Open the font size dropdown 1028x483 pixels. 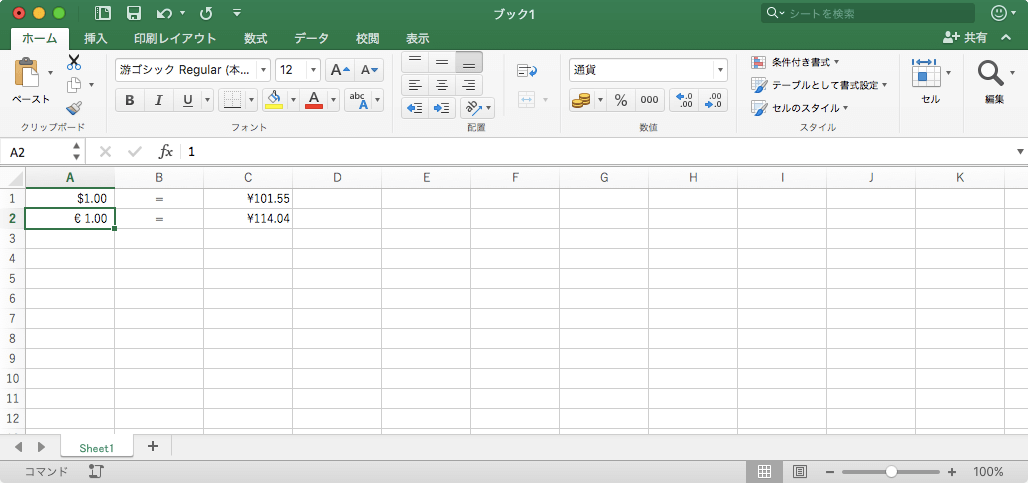[x=313, y=69]
